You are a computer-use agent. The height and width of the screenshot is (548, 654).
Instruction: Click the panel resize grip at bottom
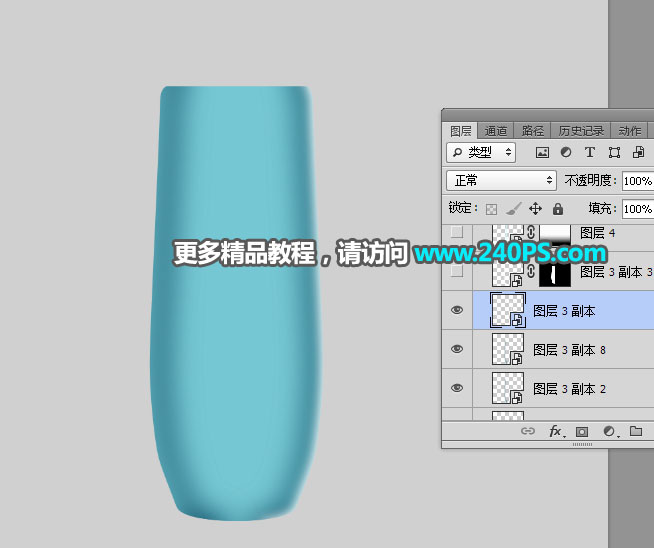click(x=582, y=445)
